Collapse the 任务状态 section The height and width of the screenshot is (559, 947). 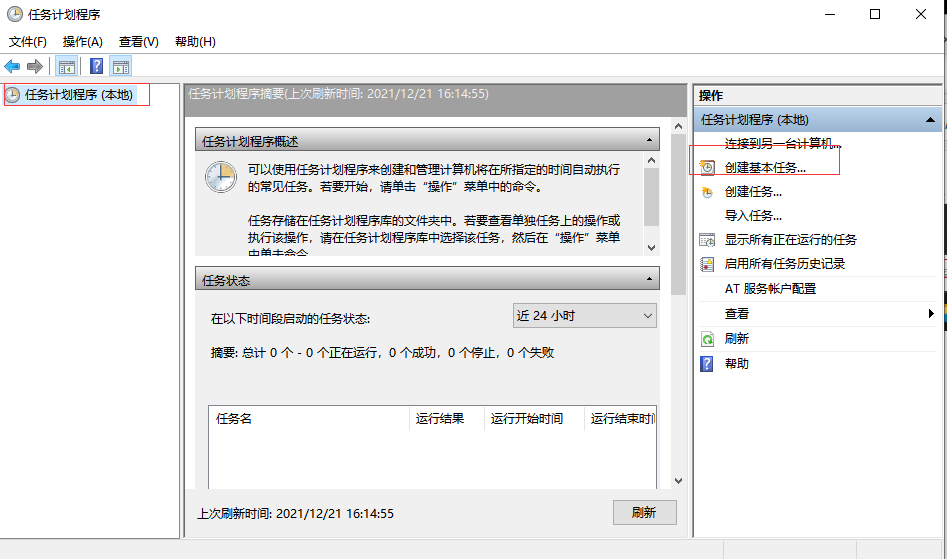(649, 279)
